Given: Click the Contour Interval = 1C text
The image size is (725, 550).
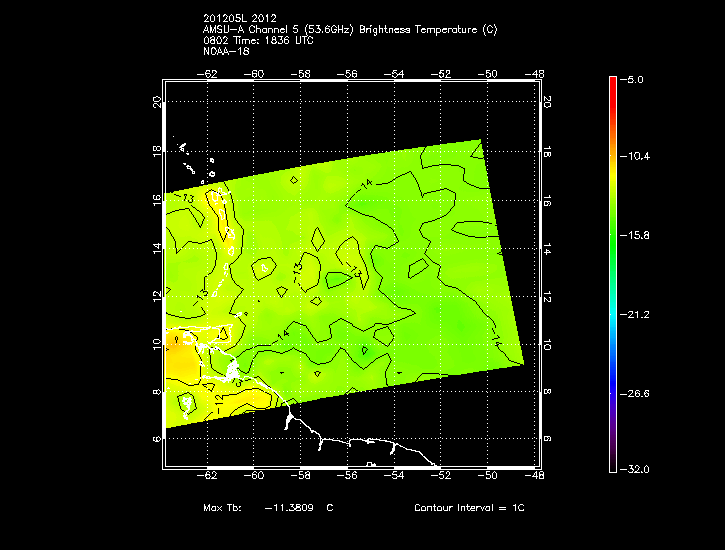Looking at the screenshot, I should click(x=469, y=508).
